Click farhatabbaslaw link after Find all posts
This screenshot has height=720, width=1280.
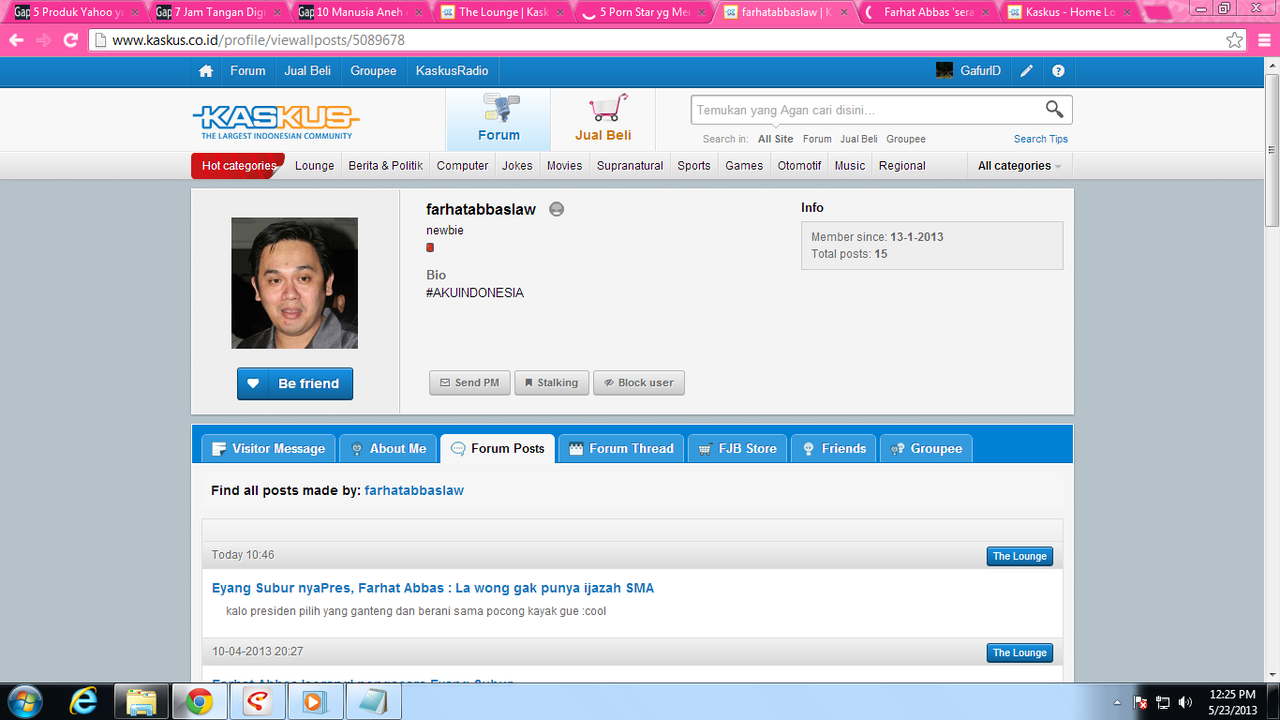(414, 491)
